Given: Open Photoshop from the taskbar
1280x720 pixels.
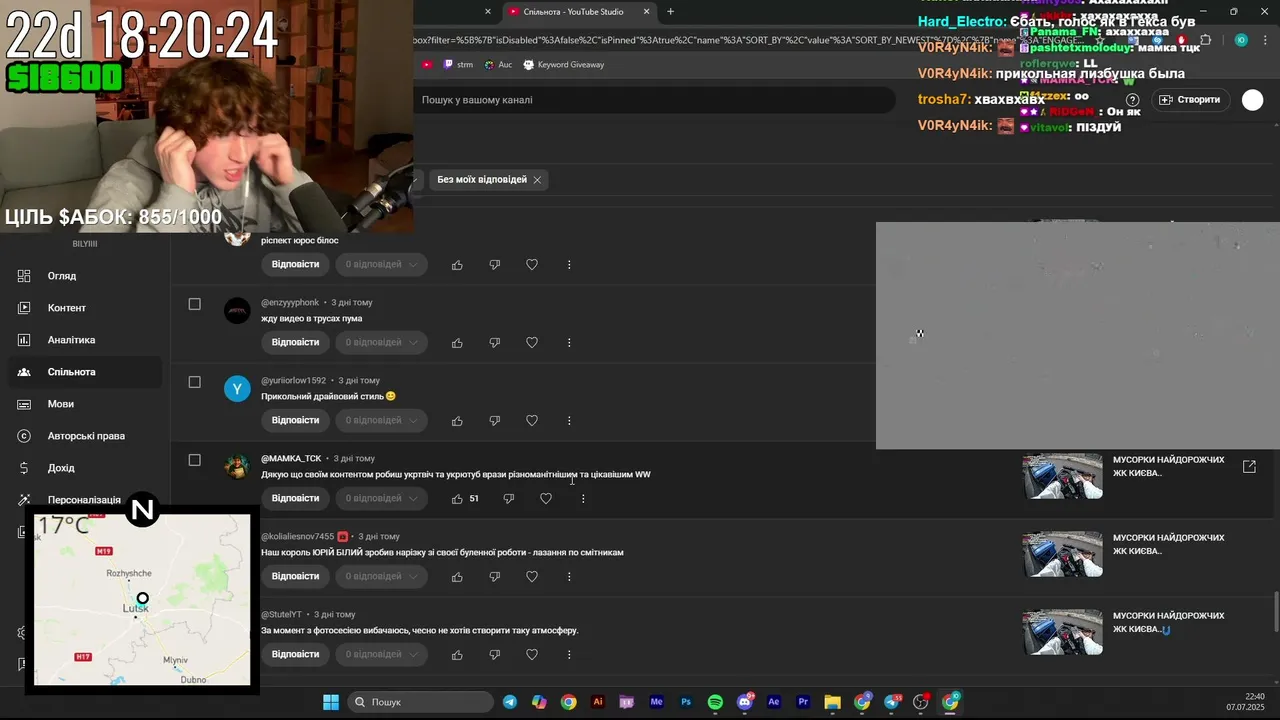Looking at the screenshot, I should click(x=686, y=702).
